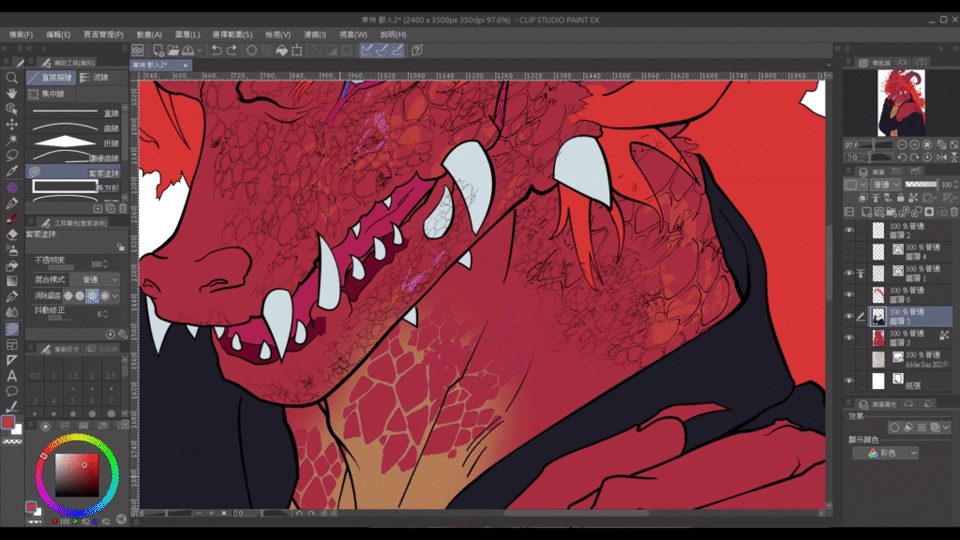The width and height of the screenshot is (960, 540).
Task: Open tool property 混合模式 dropdown
Action: (94, 280)
